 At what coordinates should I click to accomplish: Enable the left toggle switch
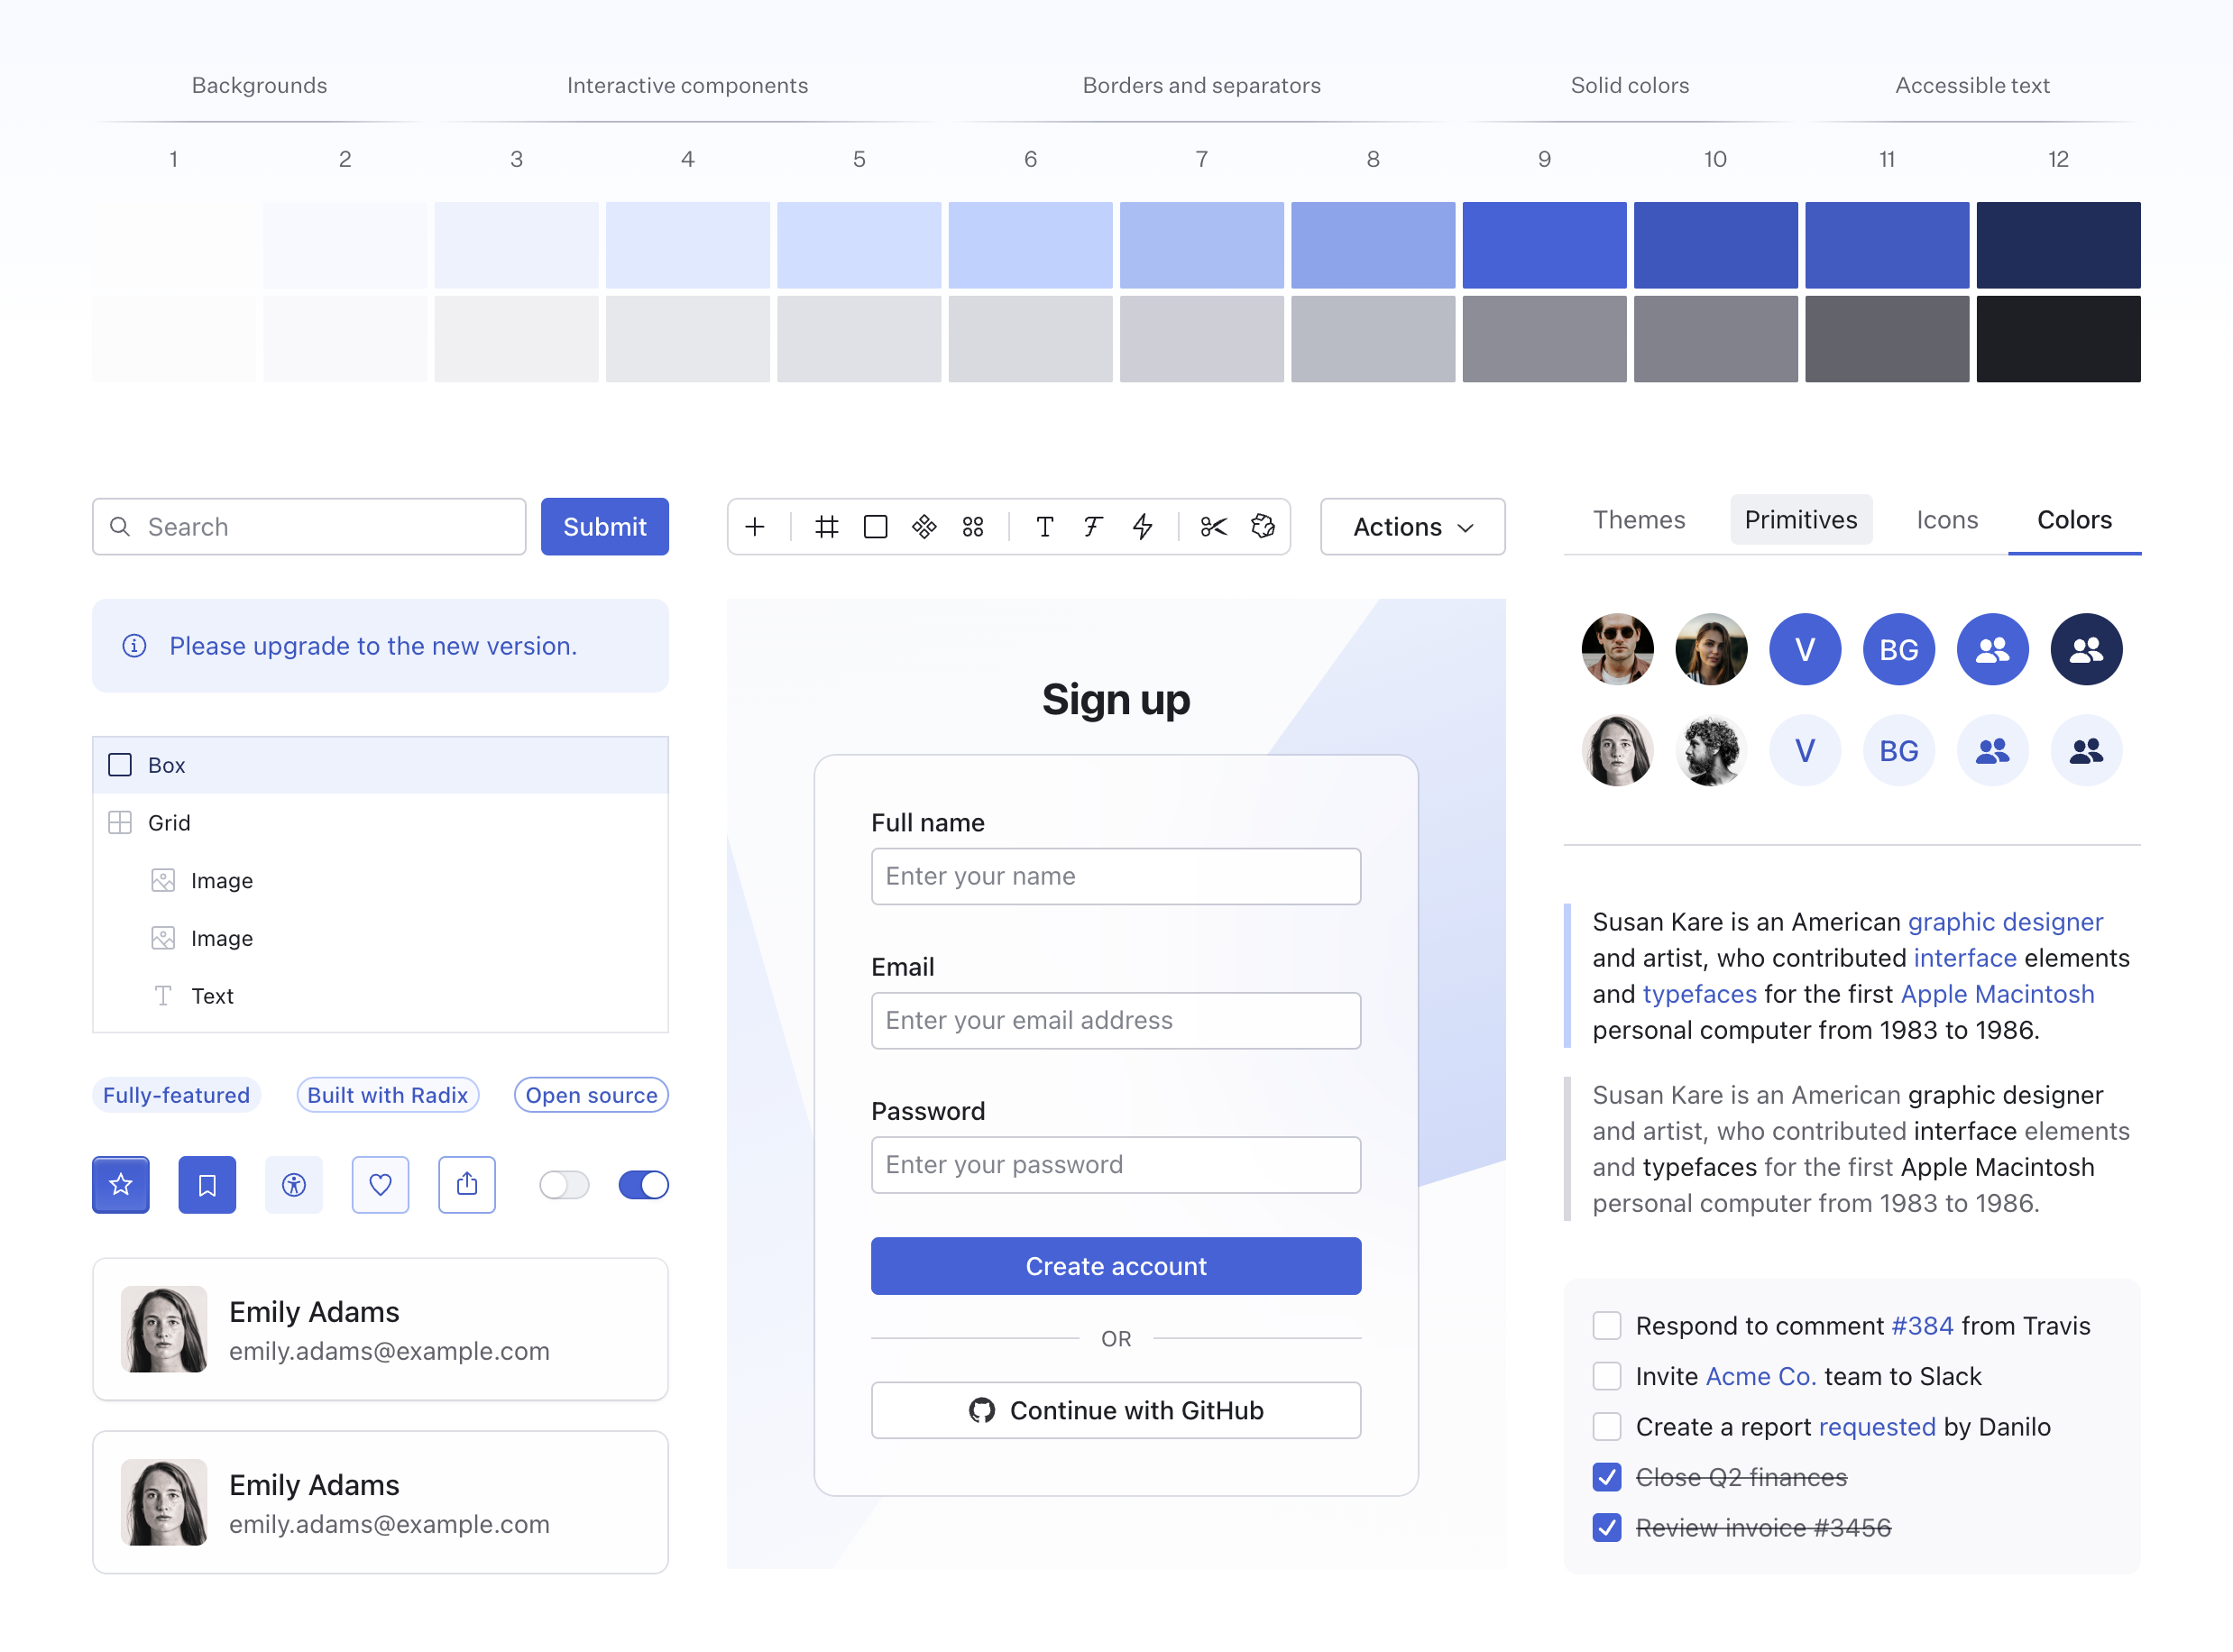563,1185
